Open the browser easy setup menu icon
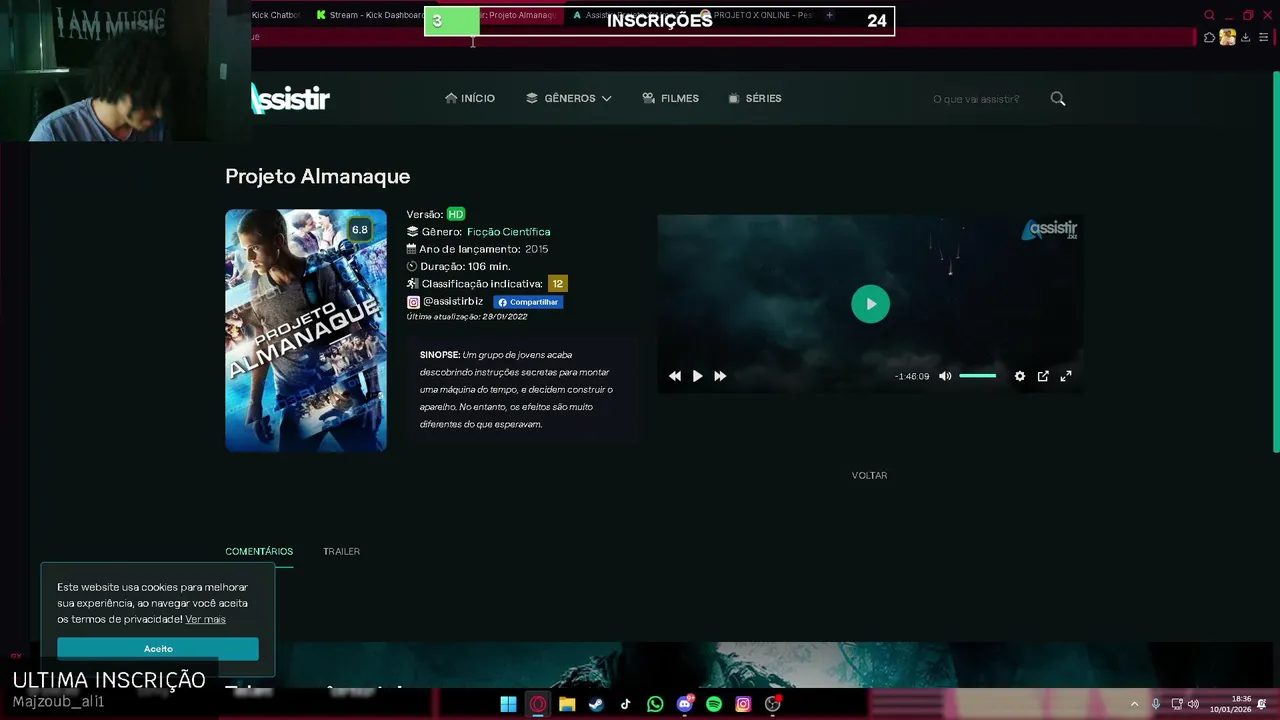Screen dimensions: 1280x720 (x=1263, y=38)
